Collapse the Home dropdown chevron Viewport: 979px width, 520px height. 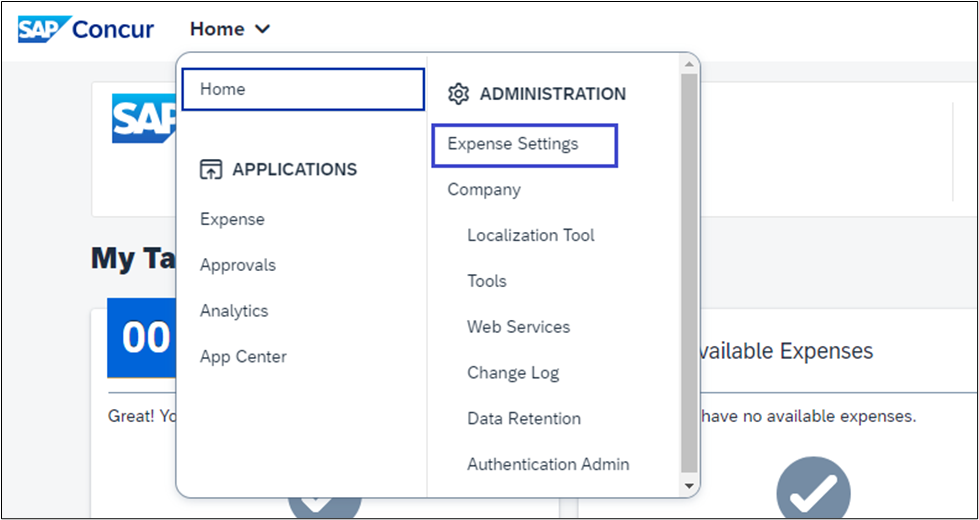263,30
